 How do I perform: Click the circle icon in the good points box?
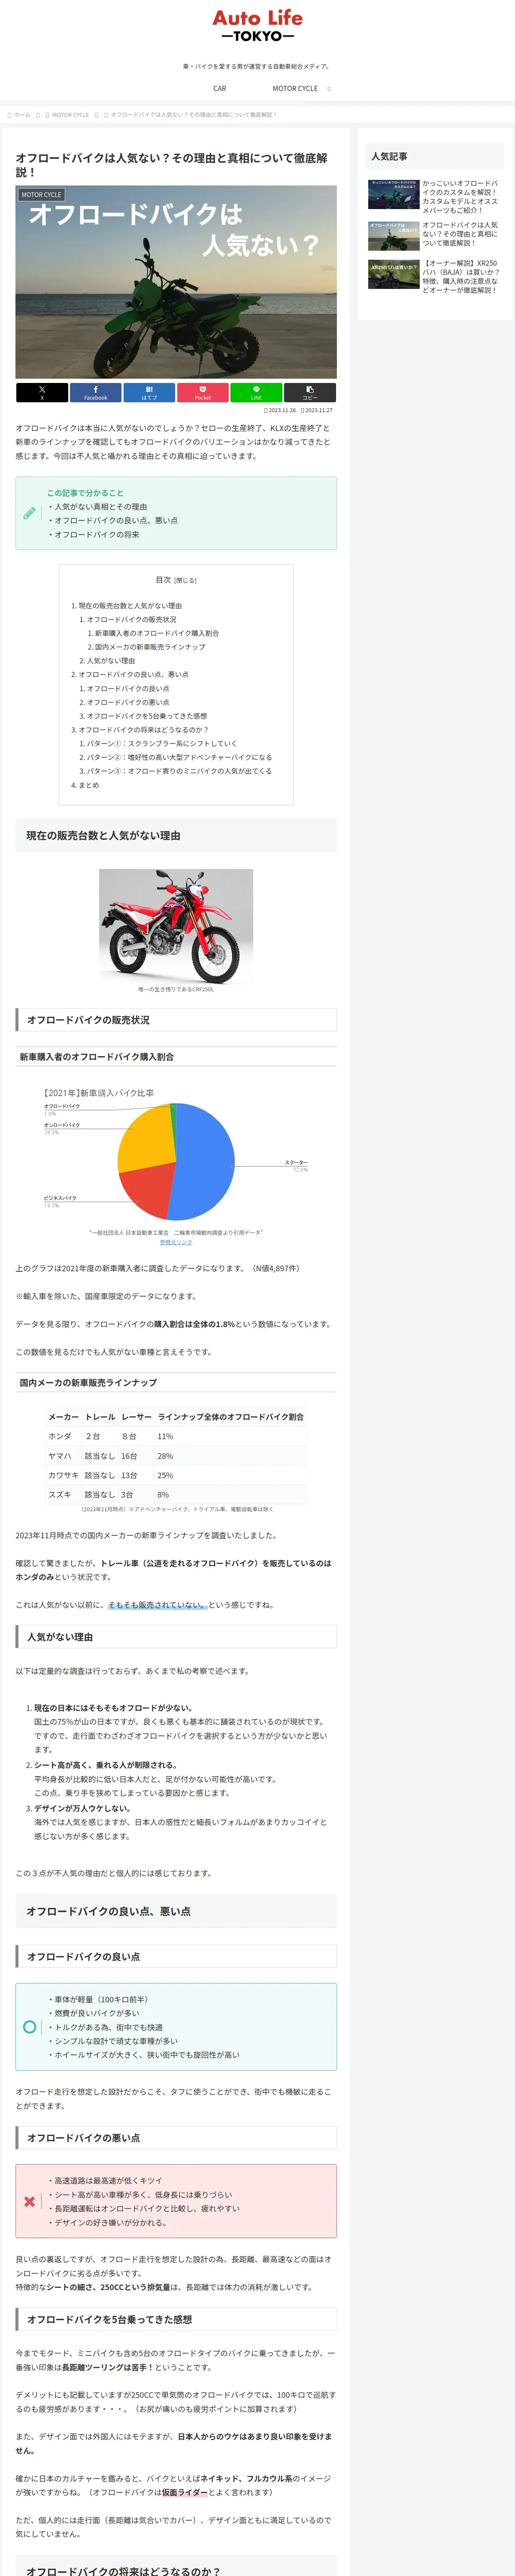(x=29, y=2027)
